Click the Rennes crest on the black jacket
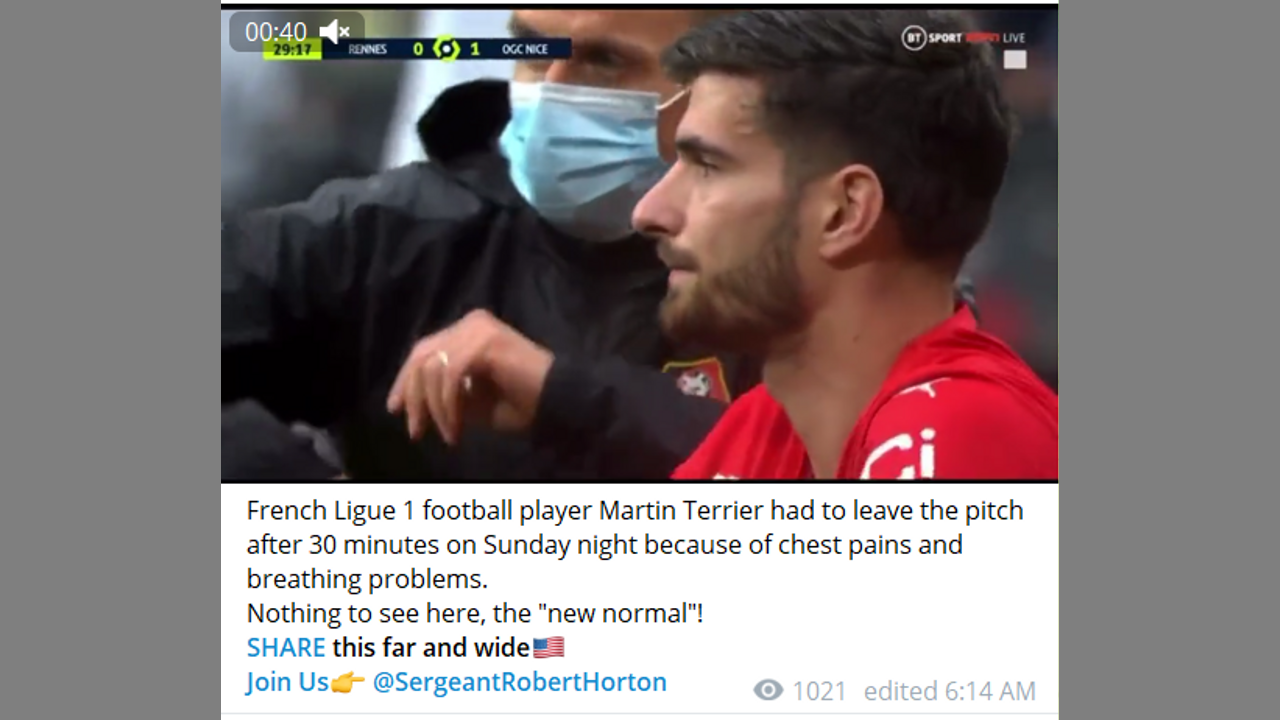This screenshot has width=1280, height=720. 696,380
